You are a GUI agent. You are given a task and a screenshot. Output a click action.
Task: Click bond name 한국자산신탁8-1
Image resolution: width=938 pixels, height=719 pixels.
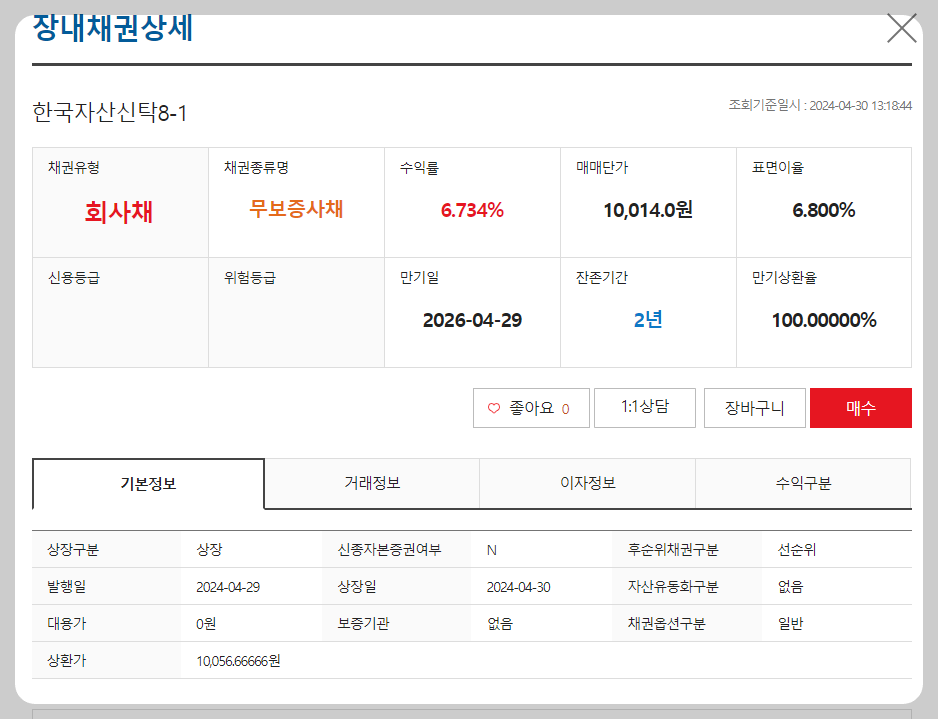pos(109,112)
